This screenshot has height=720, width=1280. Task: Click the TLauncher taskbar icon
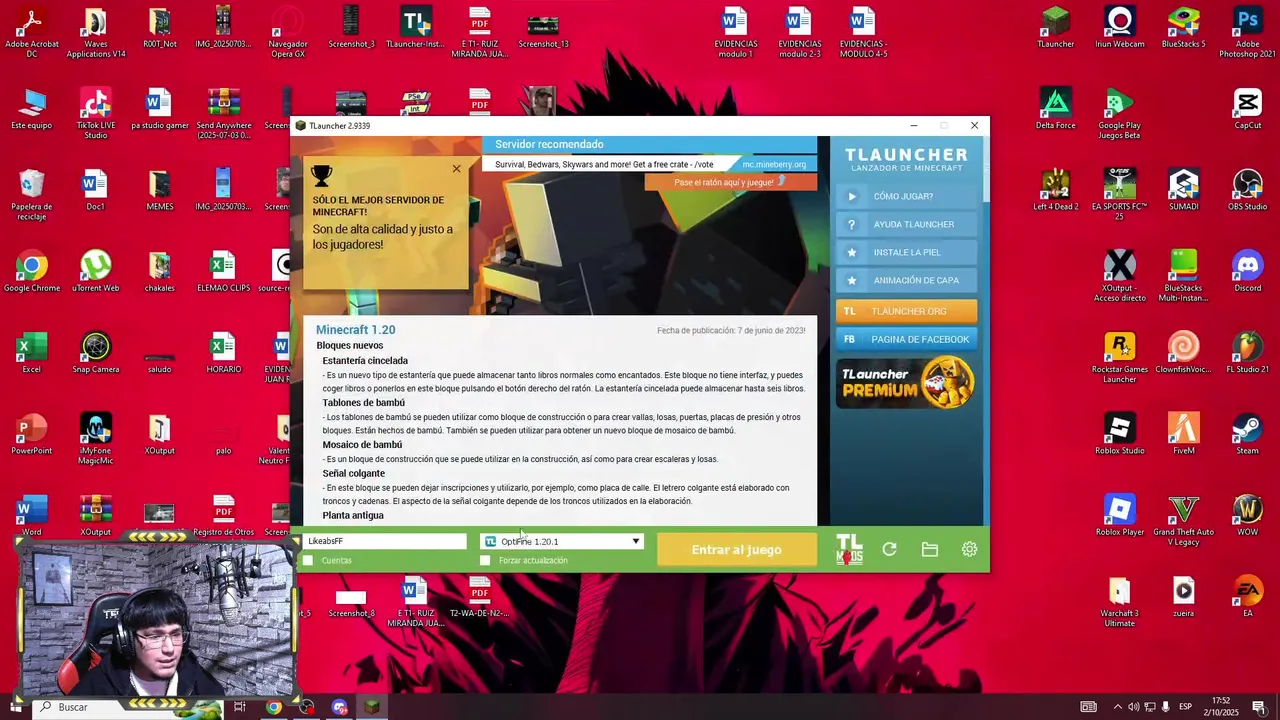coord(372,707)
